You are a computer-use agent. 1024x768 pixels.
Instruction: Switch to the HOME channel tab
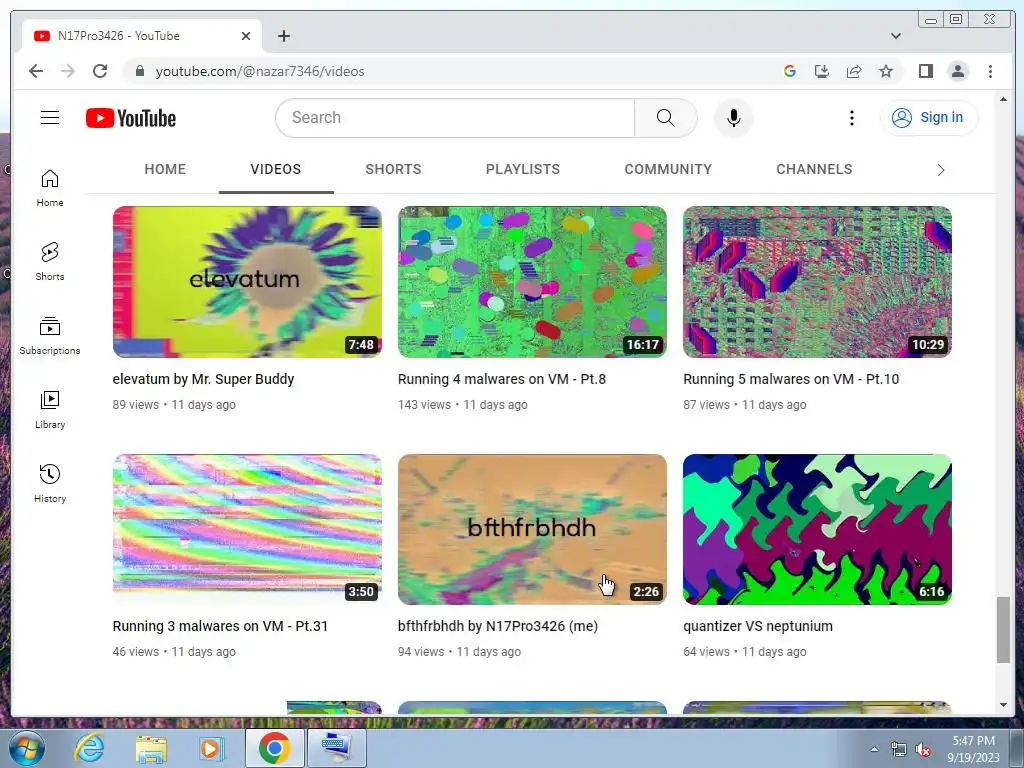pos(165,169)
